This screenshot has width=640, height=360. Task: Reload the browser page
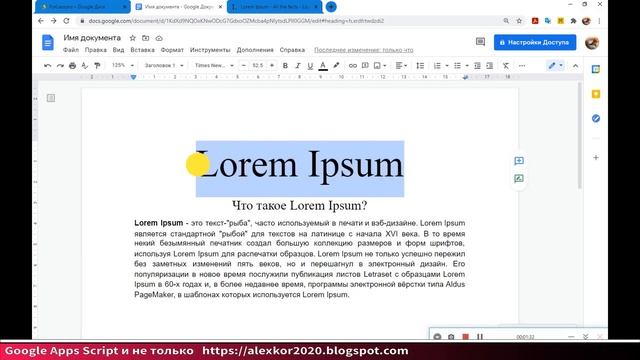coord(66,21)
